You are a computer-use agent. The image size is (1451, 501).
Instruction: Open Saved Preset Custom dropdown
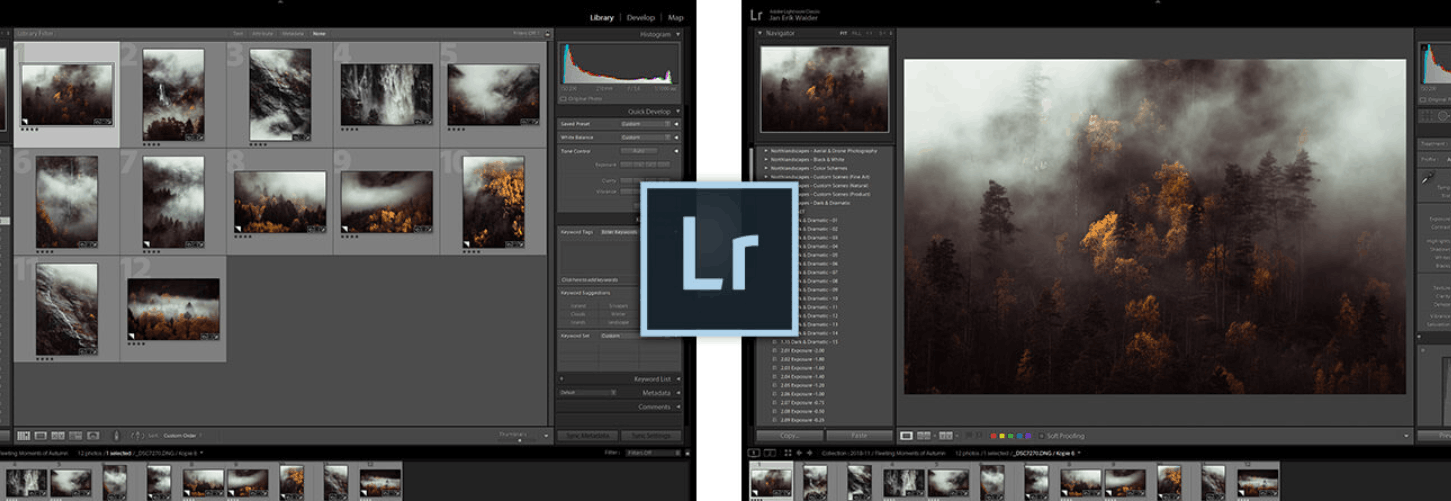(646, 124)
